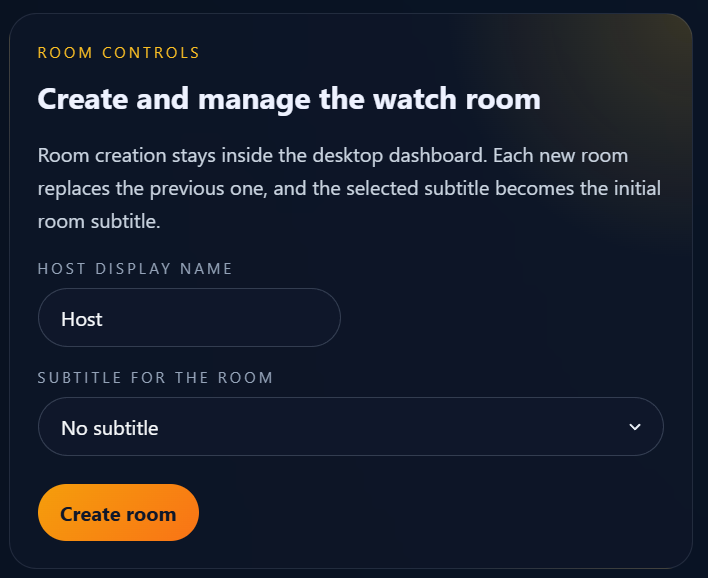708x578 pixels.
Task: Click the word watch in the heading
Action: click(415, 99)
